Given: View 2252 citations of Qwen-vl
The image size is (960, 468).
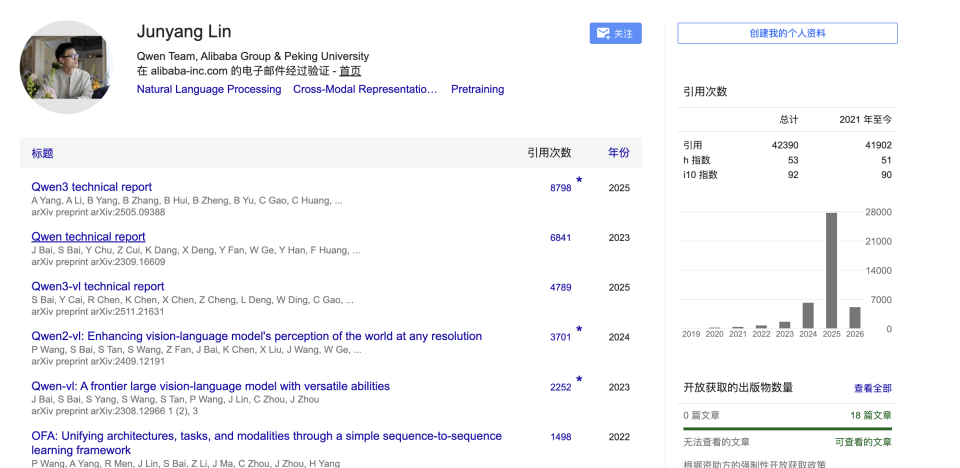Looking at the screenshot, I should (x=560, y=387).
